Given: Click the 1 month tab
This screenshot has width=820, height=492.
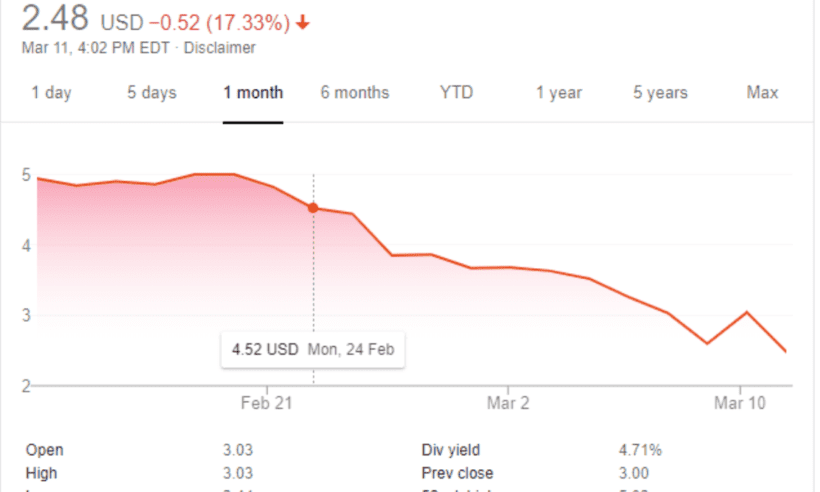Looking at the screenshot, I should (253, 93).
